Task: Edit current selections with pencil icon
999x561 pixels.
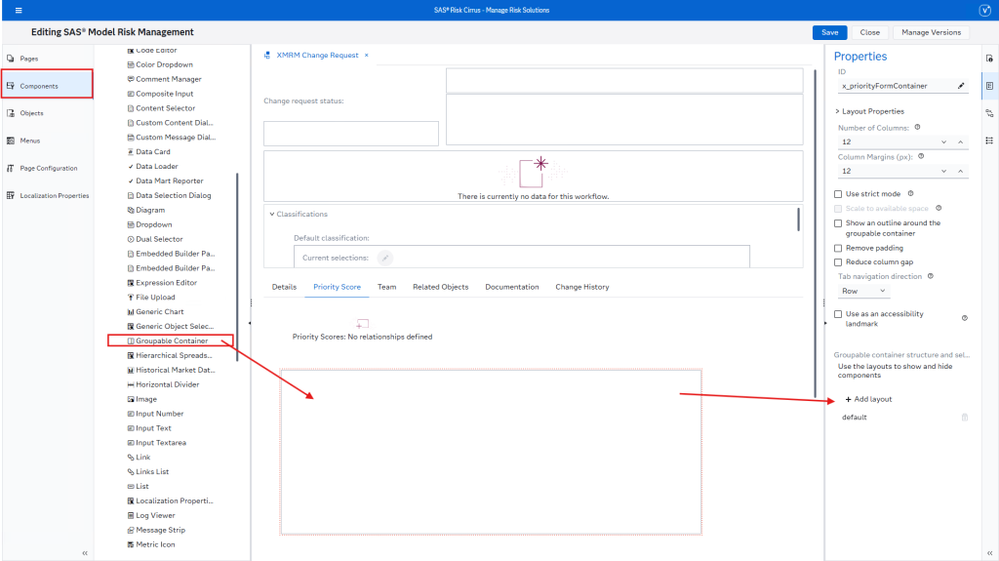Action: [385, 258]
